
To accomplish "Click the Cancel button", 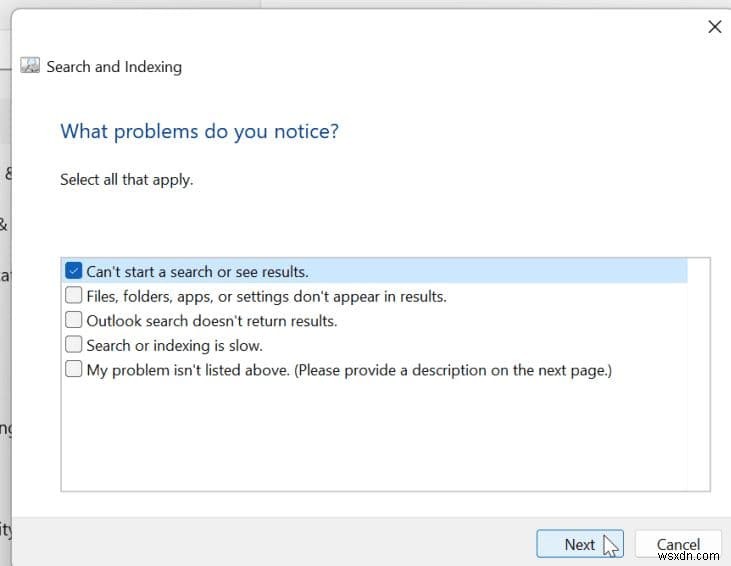I will 678,544.
